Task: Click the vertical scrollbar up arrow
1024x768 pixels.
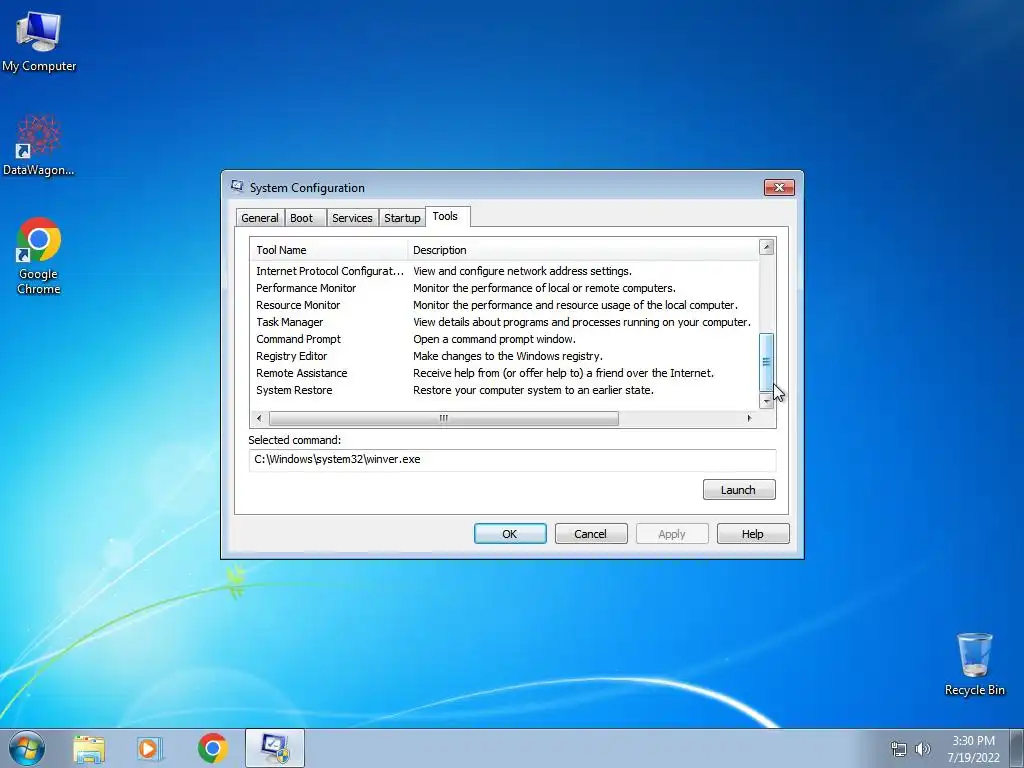Action: (x=767, y=247)
